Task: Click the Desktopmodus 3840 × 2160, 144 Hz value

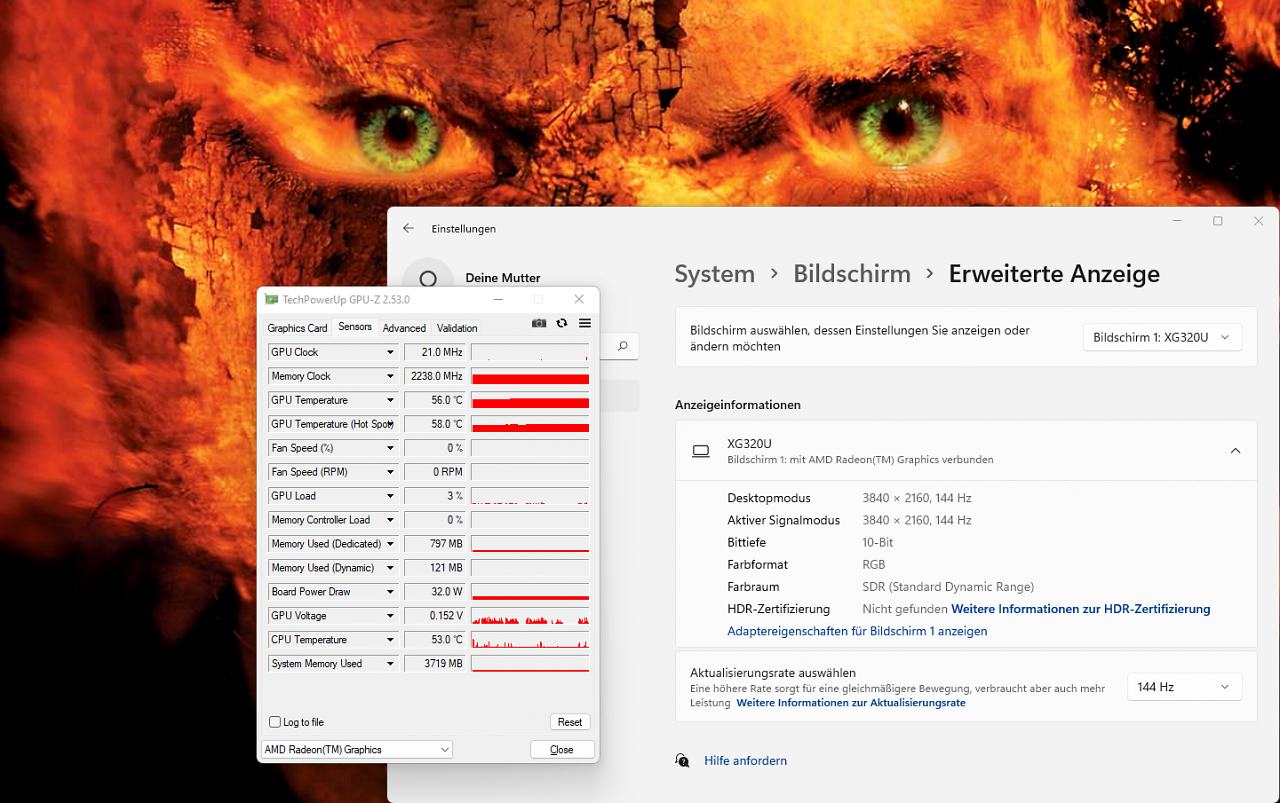Action: 917,498
